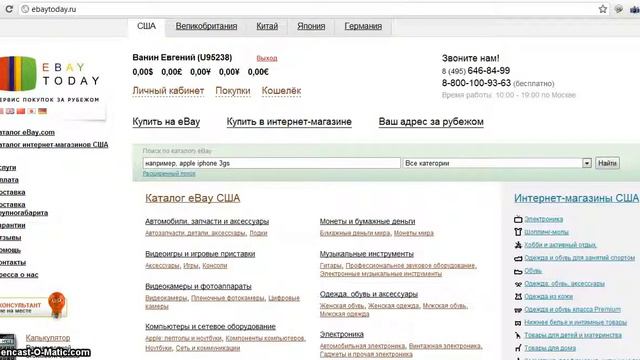Open Ваш адрес за рубежом
Screen dimensions: 640x360
click(x=431, y=122)
